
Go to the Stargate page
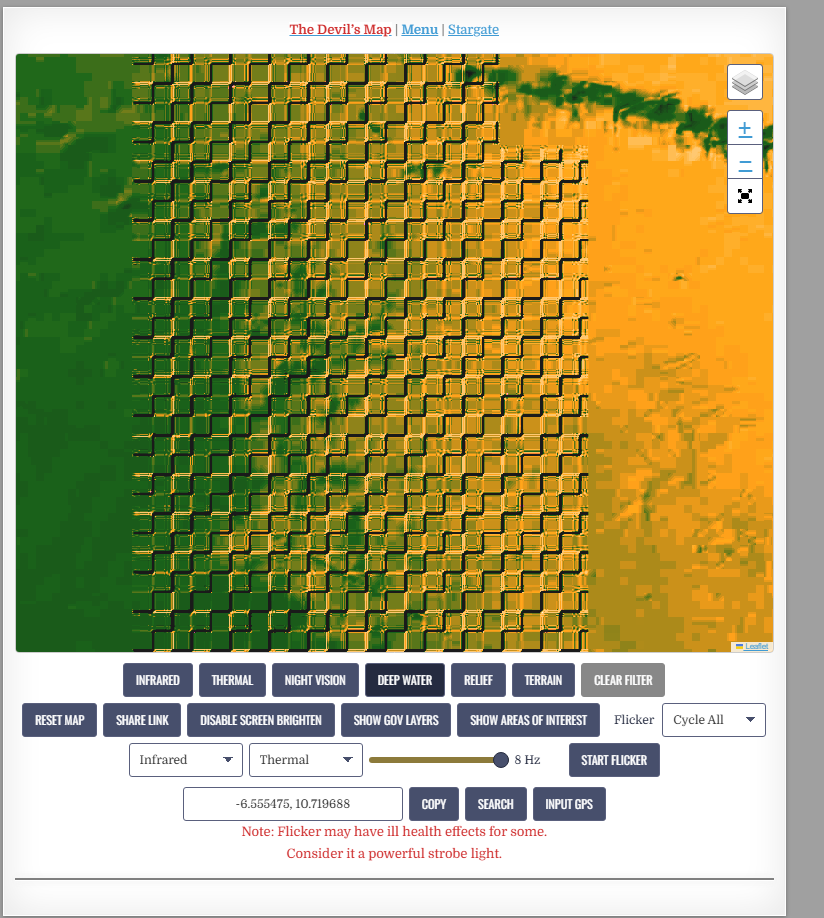click(473, 29)
